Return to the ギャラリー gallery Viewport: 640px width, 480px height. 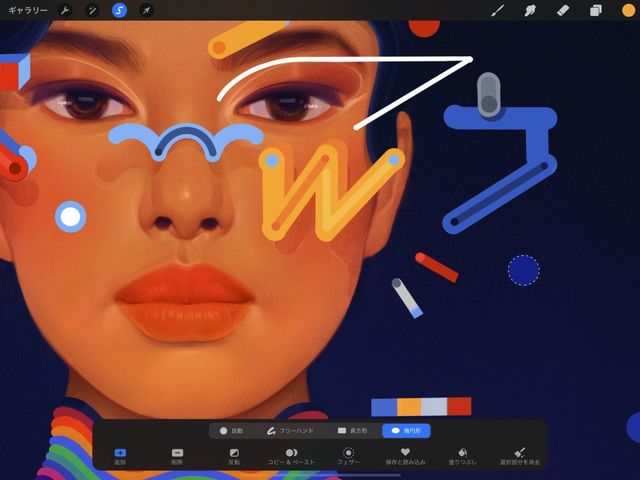[28, 10]
